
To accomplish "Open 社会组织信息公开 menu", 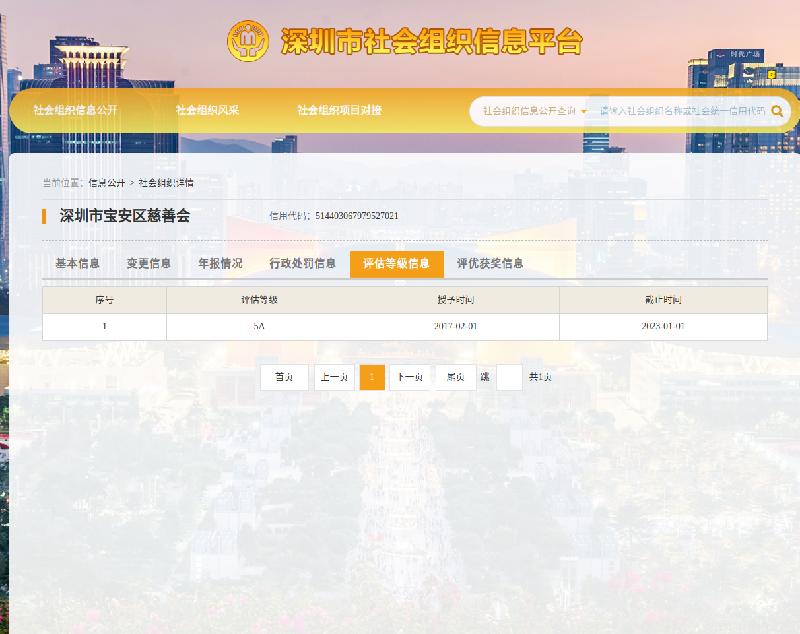I will click(76, 110).
